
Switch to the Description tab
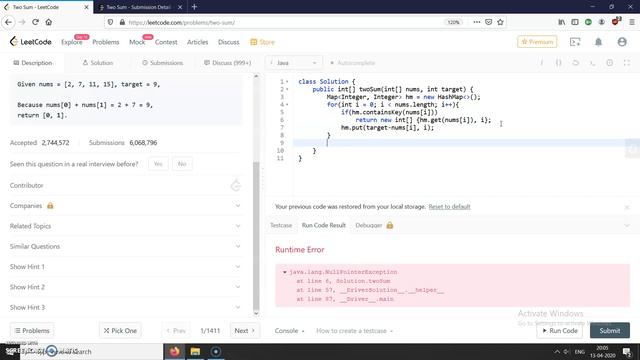(x=33, y=63)
